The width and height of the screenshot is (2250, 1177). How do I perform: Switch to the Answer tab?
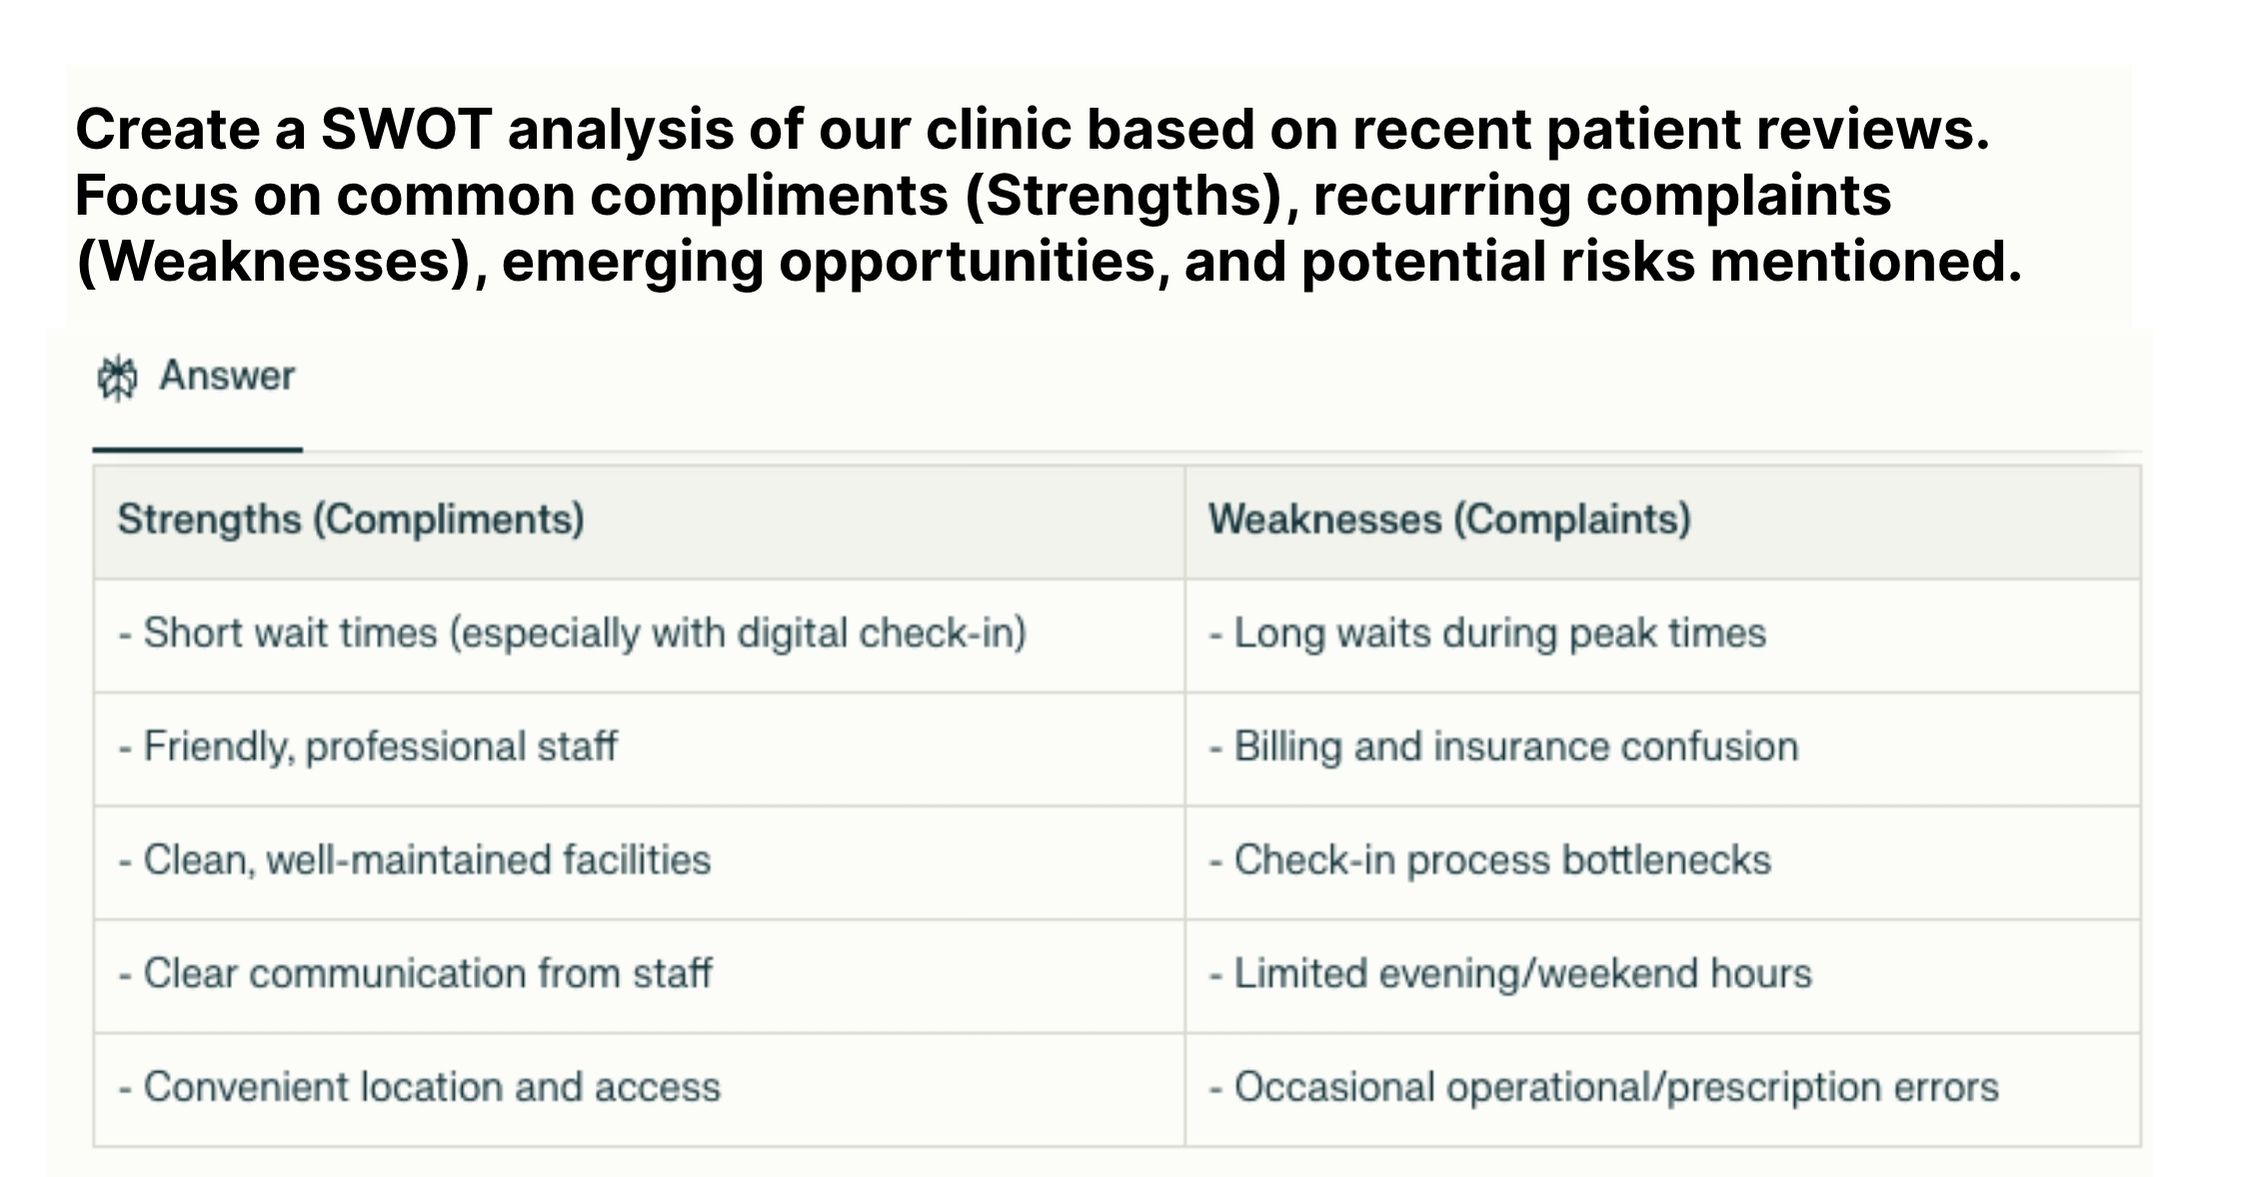197,377
